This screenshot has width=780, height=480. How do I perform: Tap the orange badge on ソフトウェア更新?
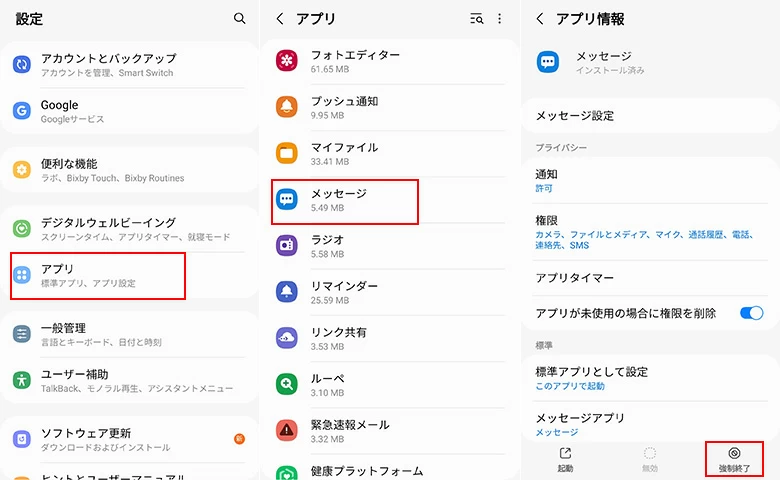tap(239, 439)
